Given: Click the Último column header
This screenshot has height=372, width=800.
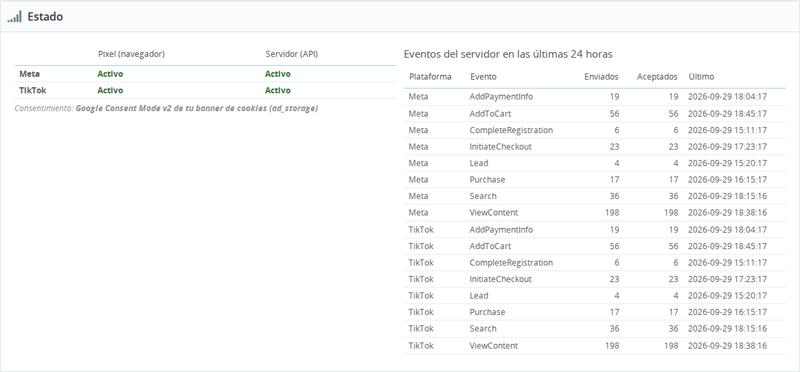Looking at the screenshot, I should [702, 77].
